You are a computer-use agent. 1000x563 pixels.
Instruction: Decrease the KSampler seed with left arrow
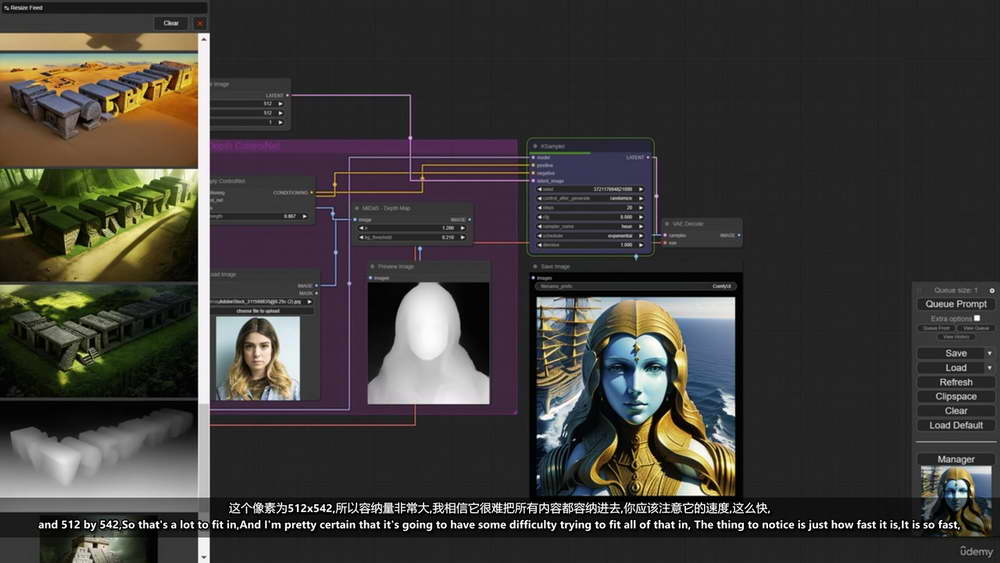(540, 189)
